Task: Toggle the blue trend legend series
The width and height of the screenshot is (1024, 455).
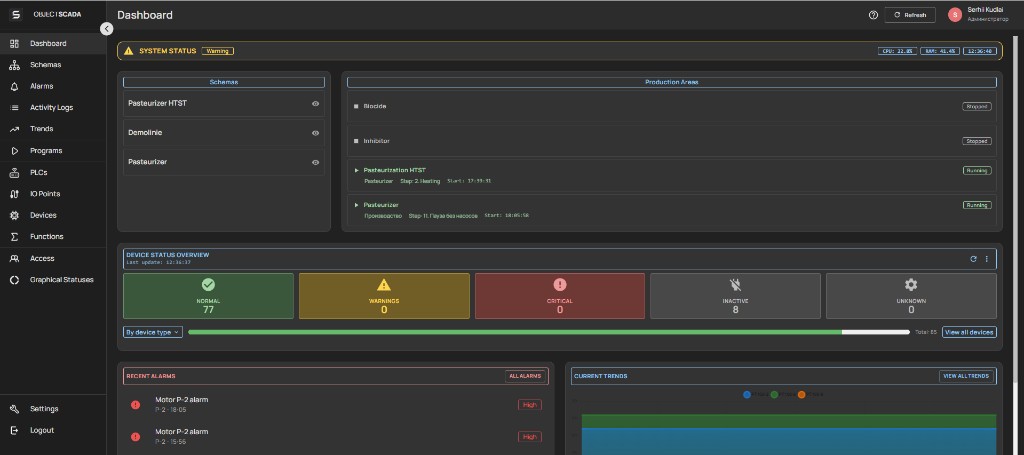Action: point(747,394)
